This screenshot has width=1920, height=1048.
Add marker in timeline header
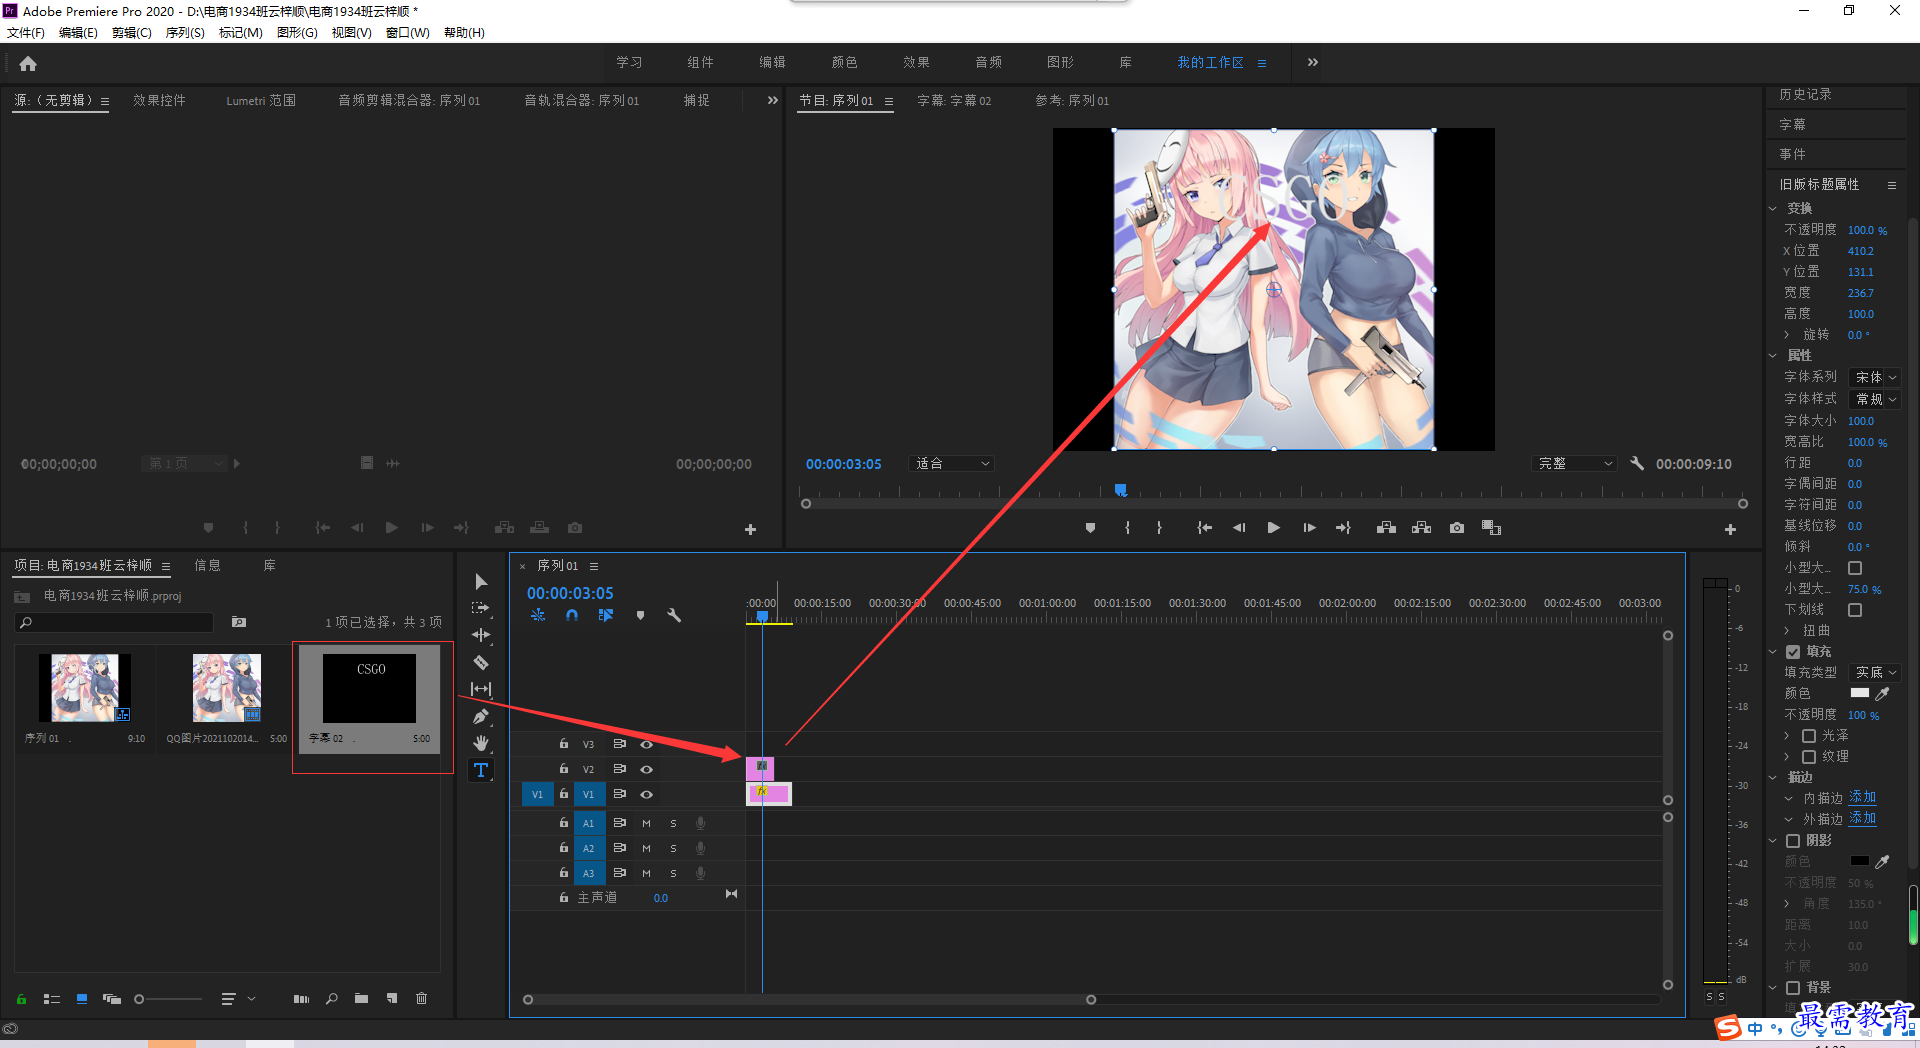point(640,616)
